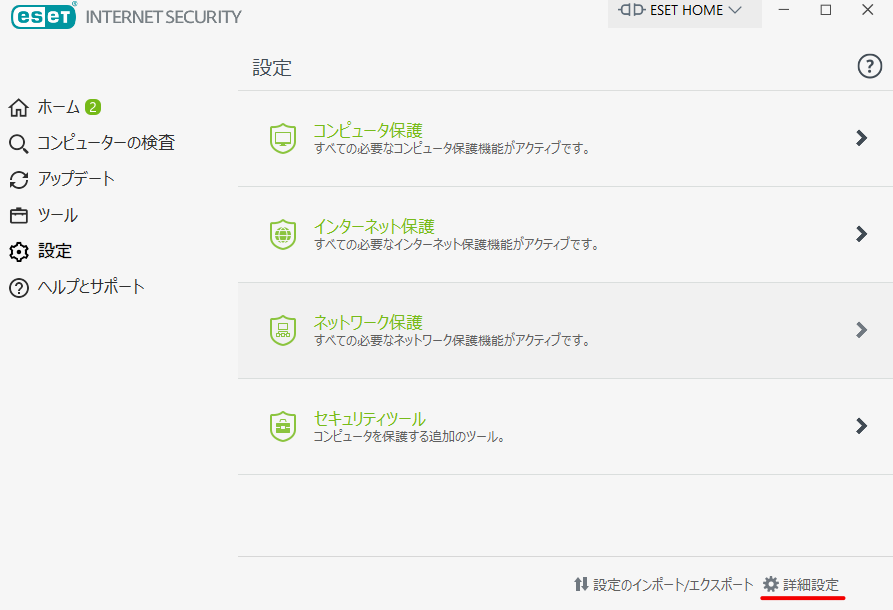Open help via the question mark icon
893x610 pixels.
(869, 67)
